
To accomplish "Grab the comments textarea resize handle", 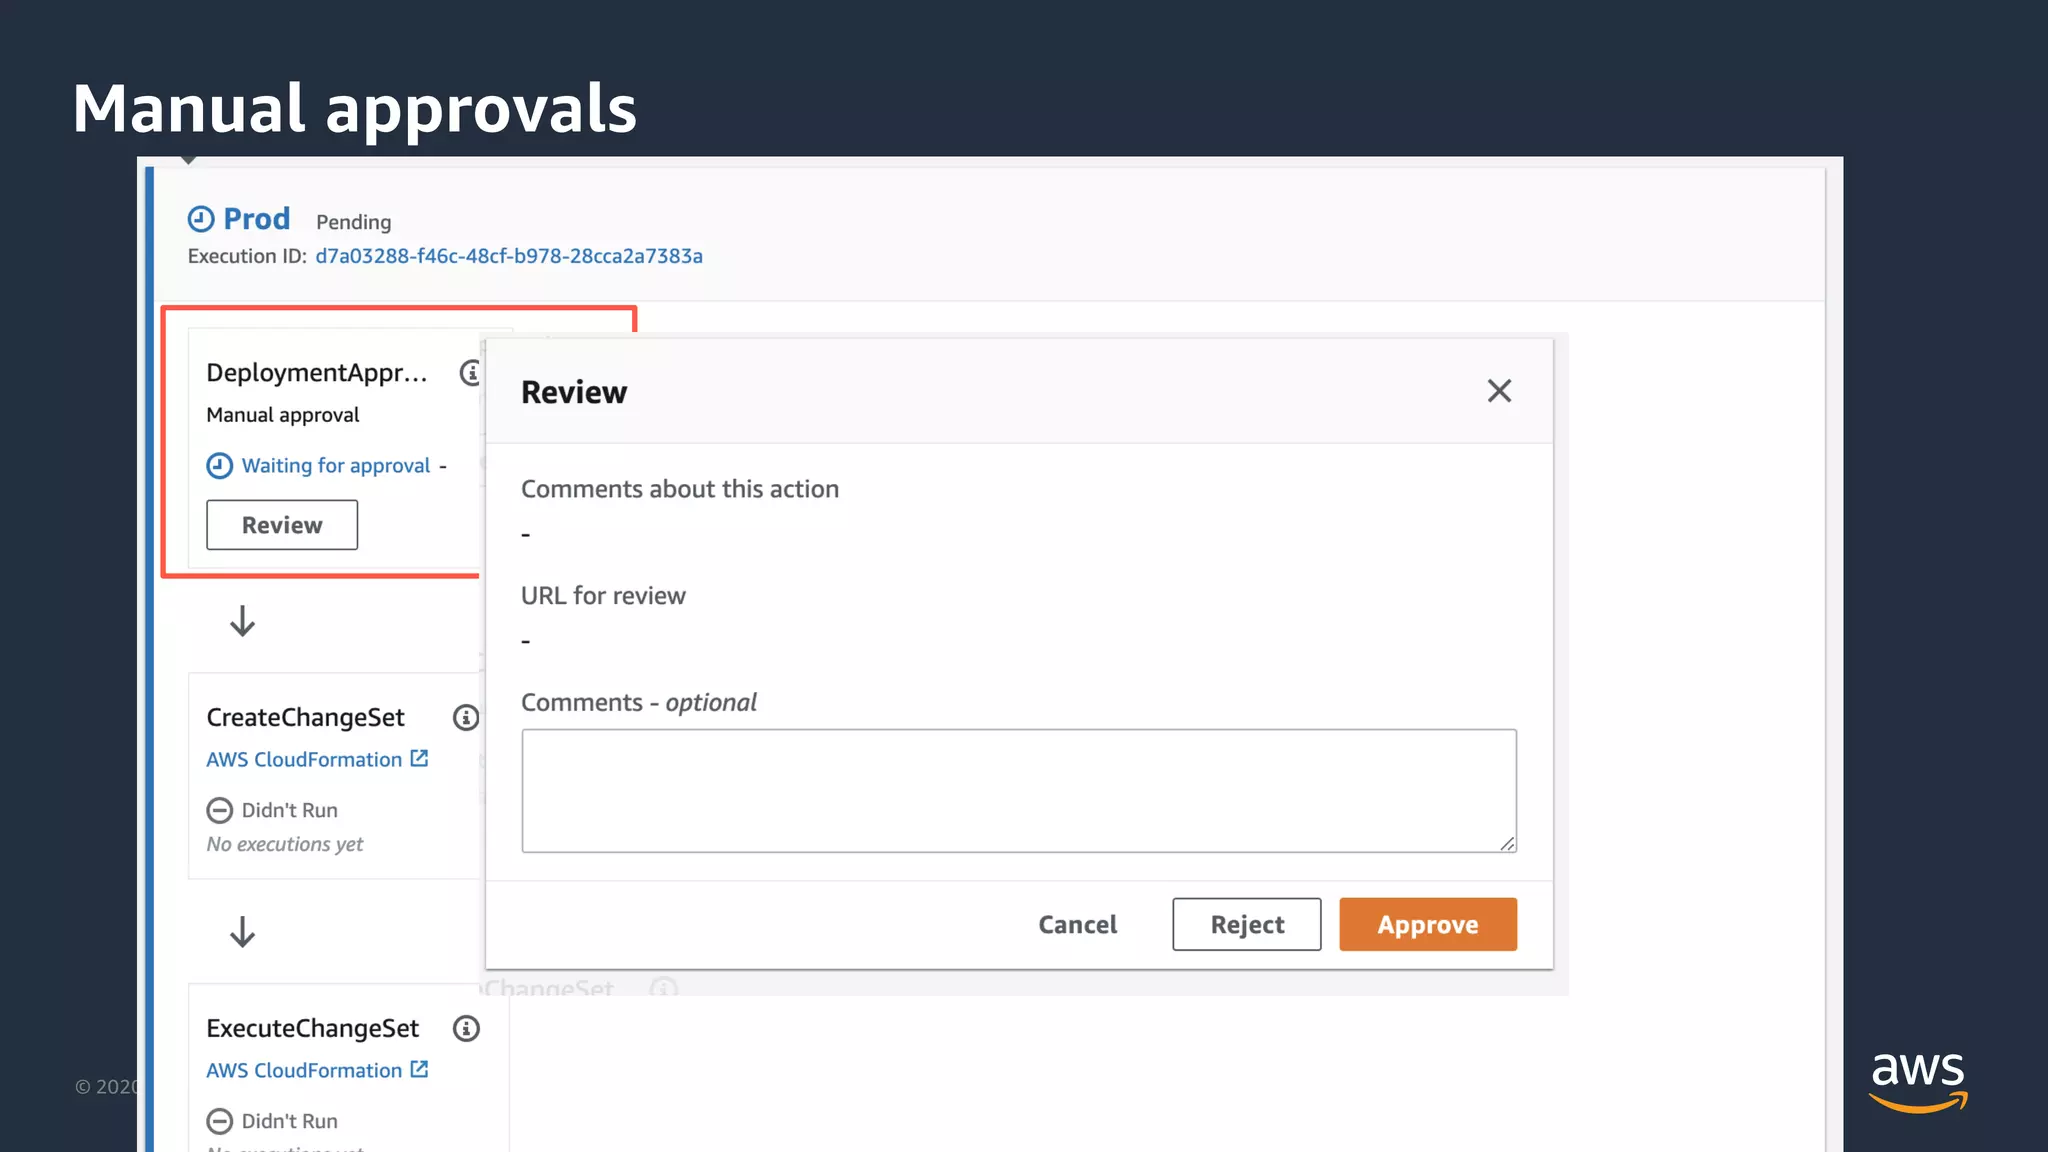I will click(1507, 844).
